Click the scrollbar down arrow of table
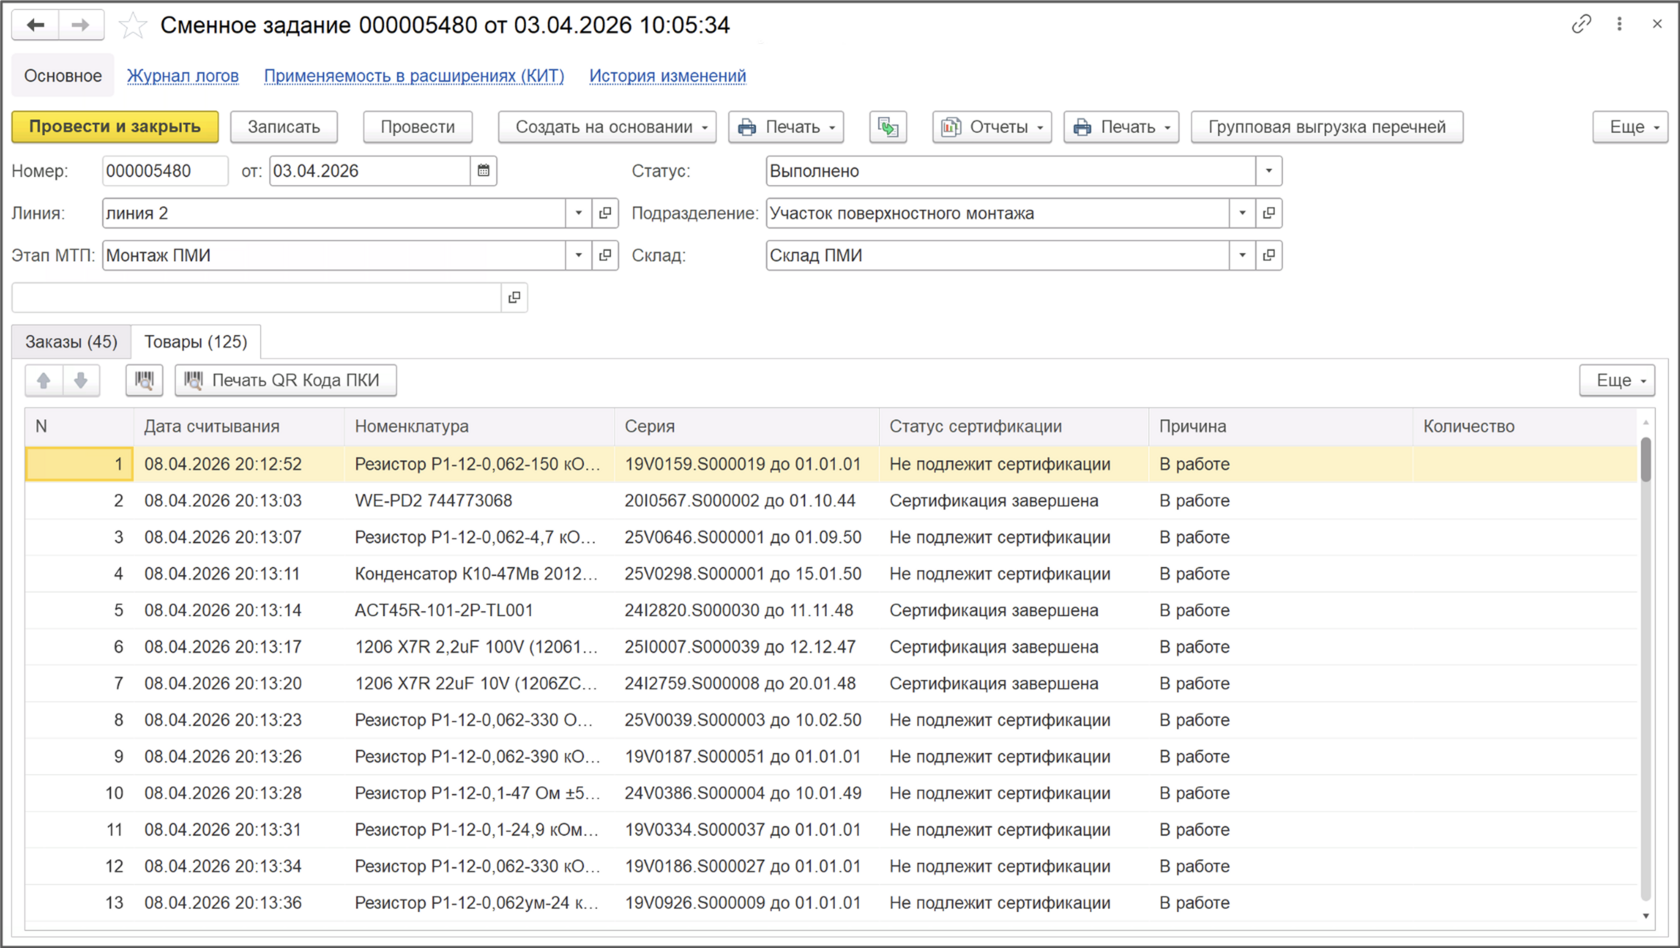This screenshot has width=1680, height=948. [x=1646, y=915]
